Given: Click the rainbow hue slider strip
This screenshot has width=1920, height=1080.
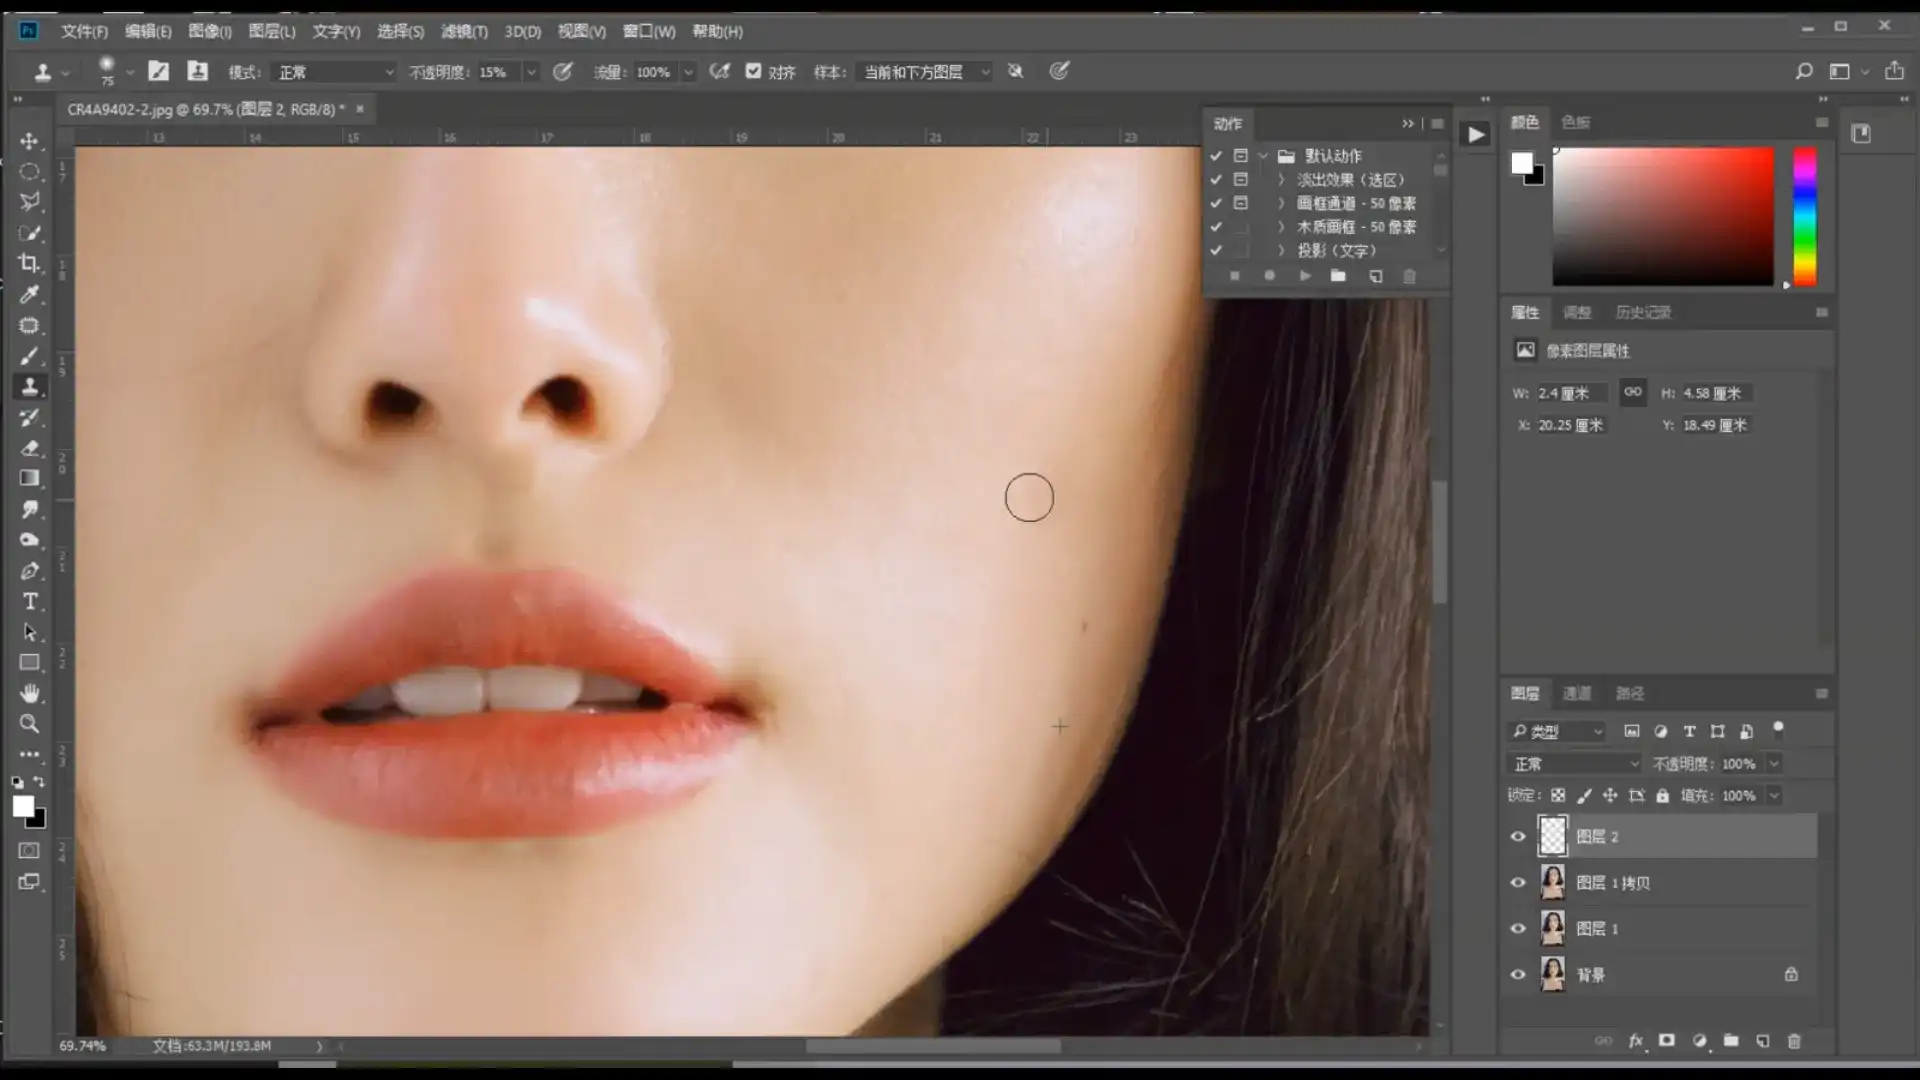Looking at the screenshot, I should [1804, 216].
